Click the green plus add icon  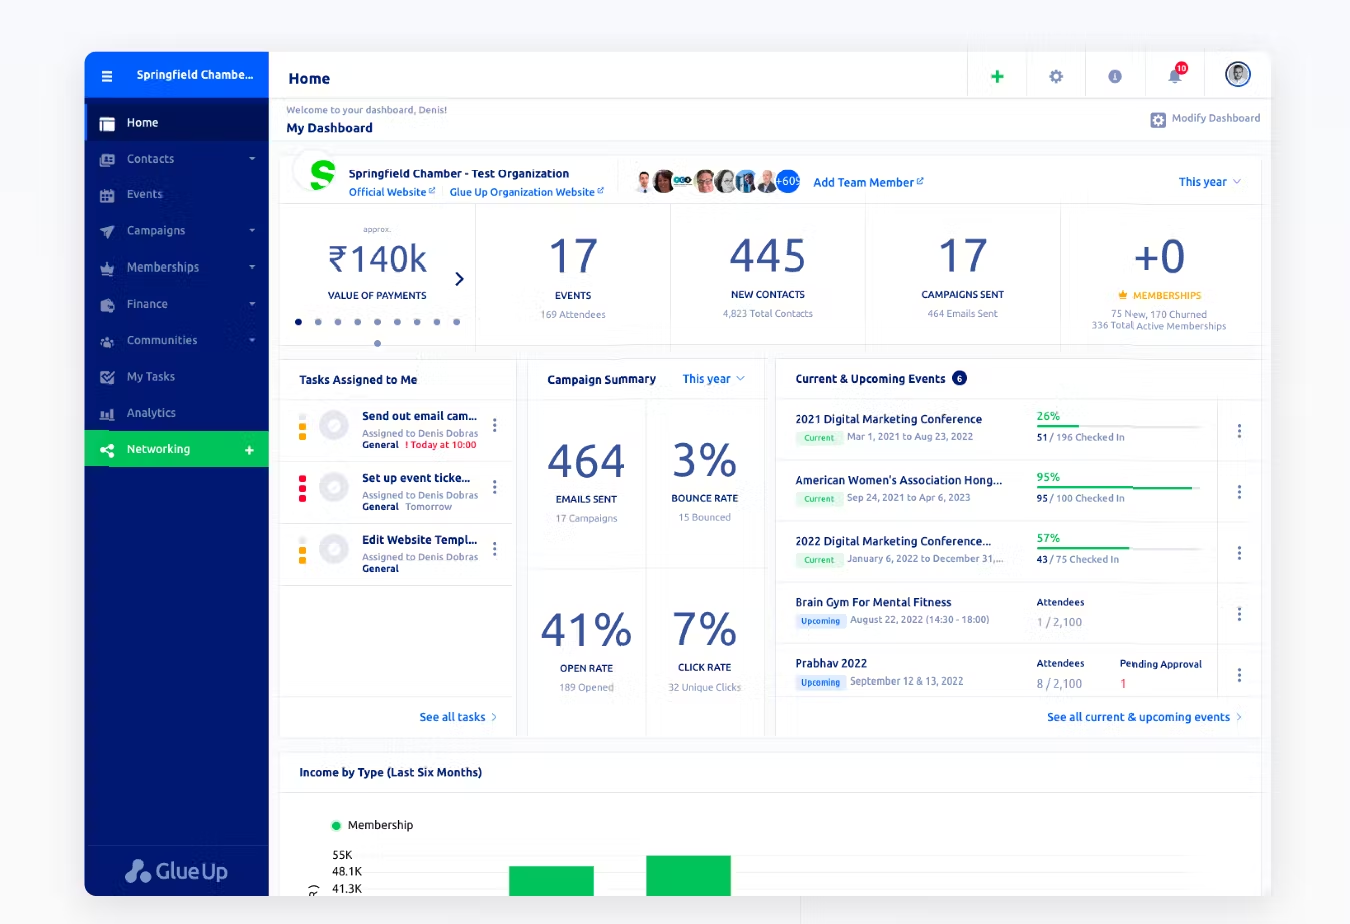pyautogui.click(x=997, y=76)
